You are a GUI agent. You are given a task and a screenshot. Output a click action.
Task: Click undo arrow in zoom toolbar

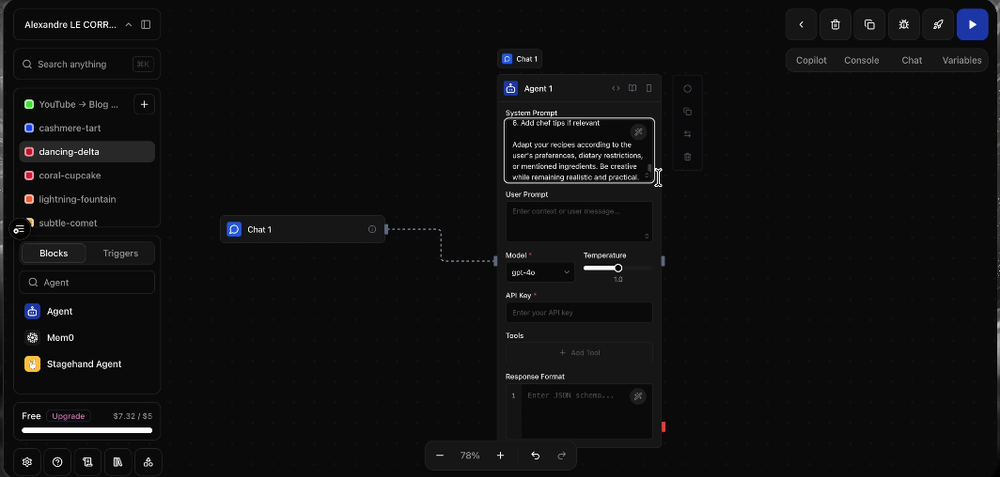pyautogui.click(x=536, y=455)
